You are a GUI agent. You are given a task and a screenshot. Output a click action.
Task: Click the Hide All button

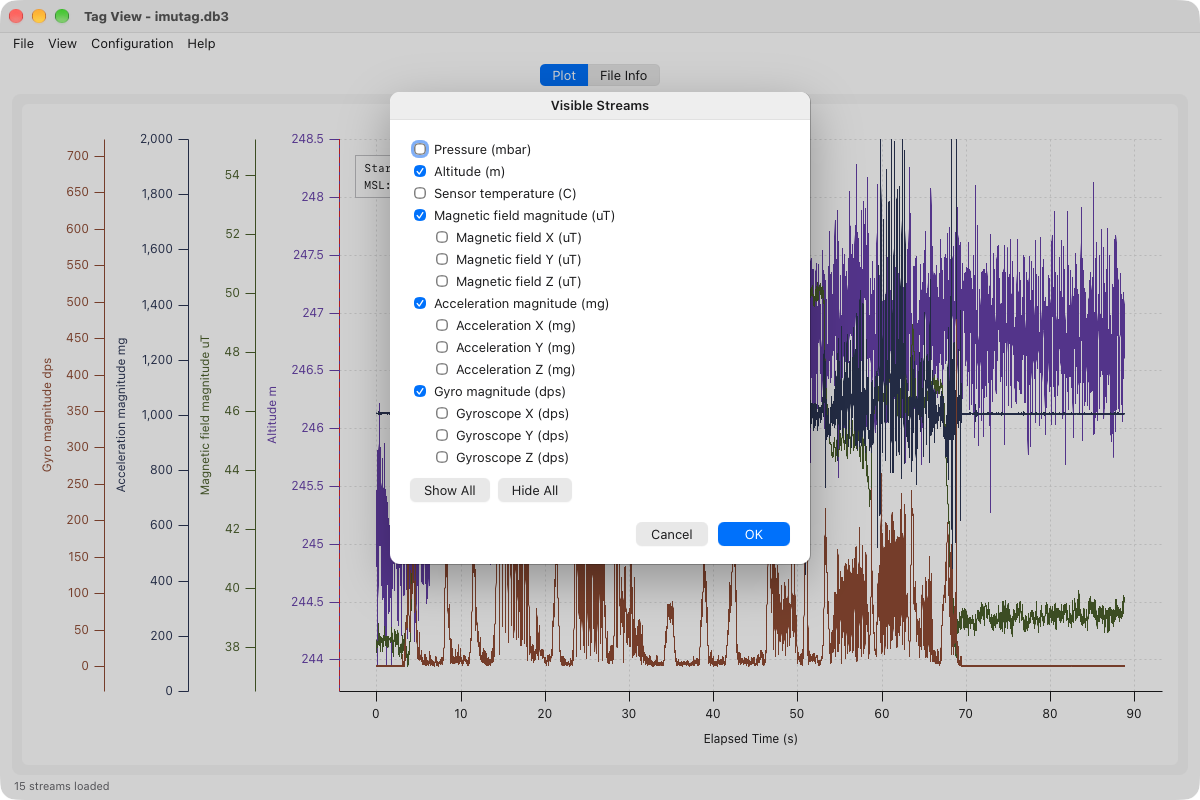pos(535,490)
